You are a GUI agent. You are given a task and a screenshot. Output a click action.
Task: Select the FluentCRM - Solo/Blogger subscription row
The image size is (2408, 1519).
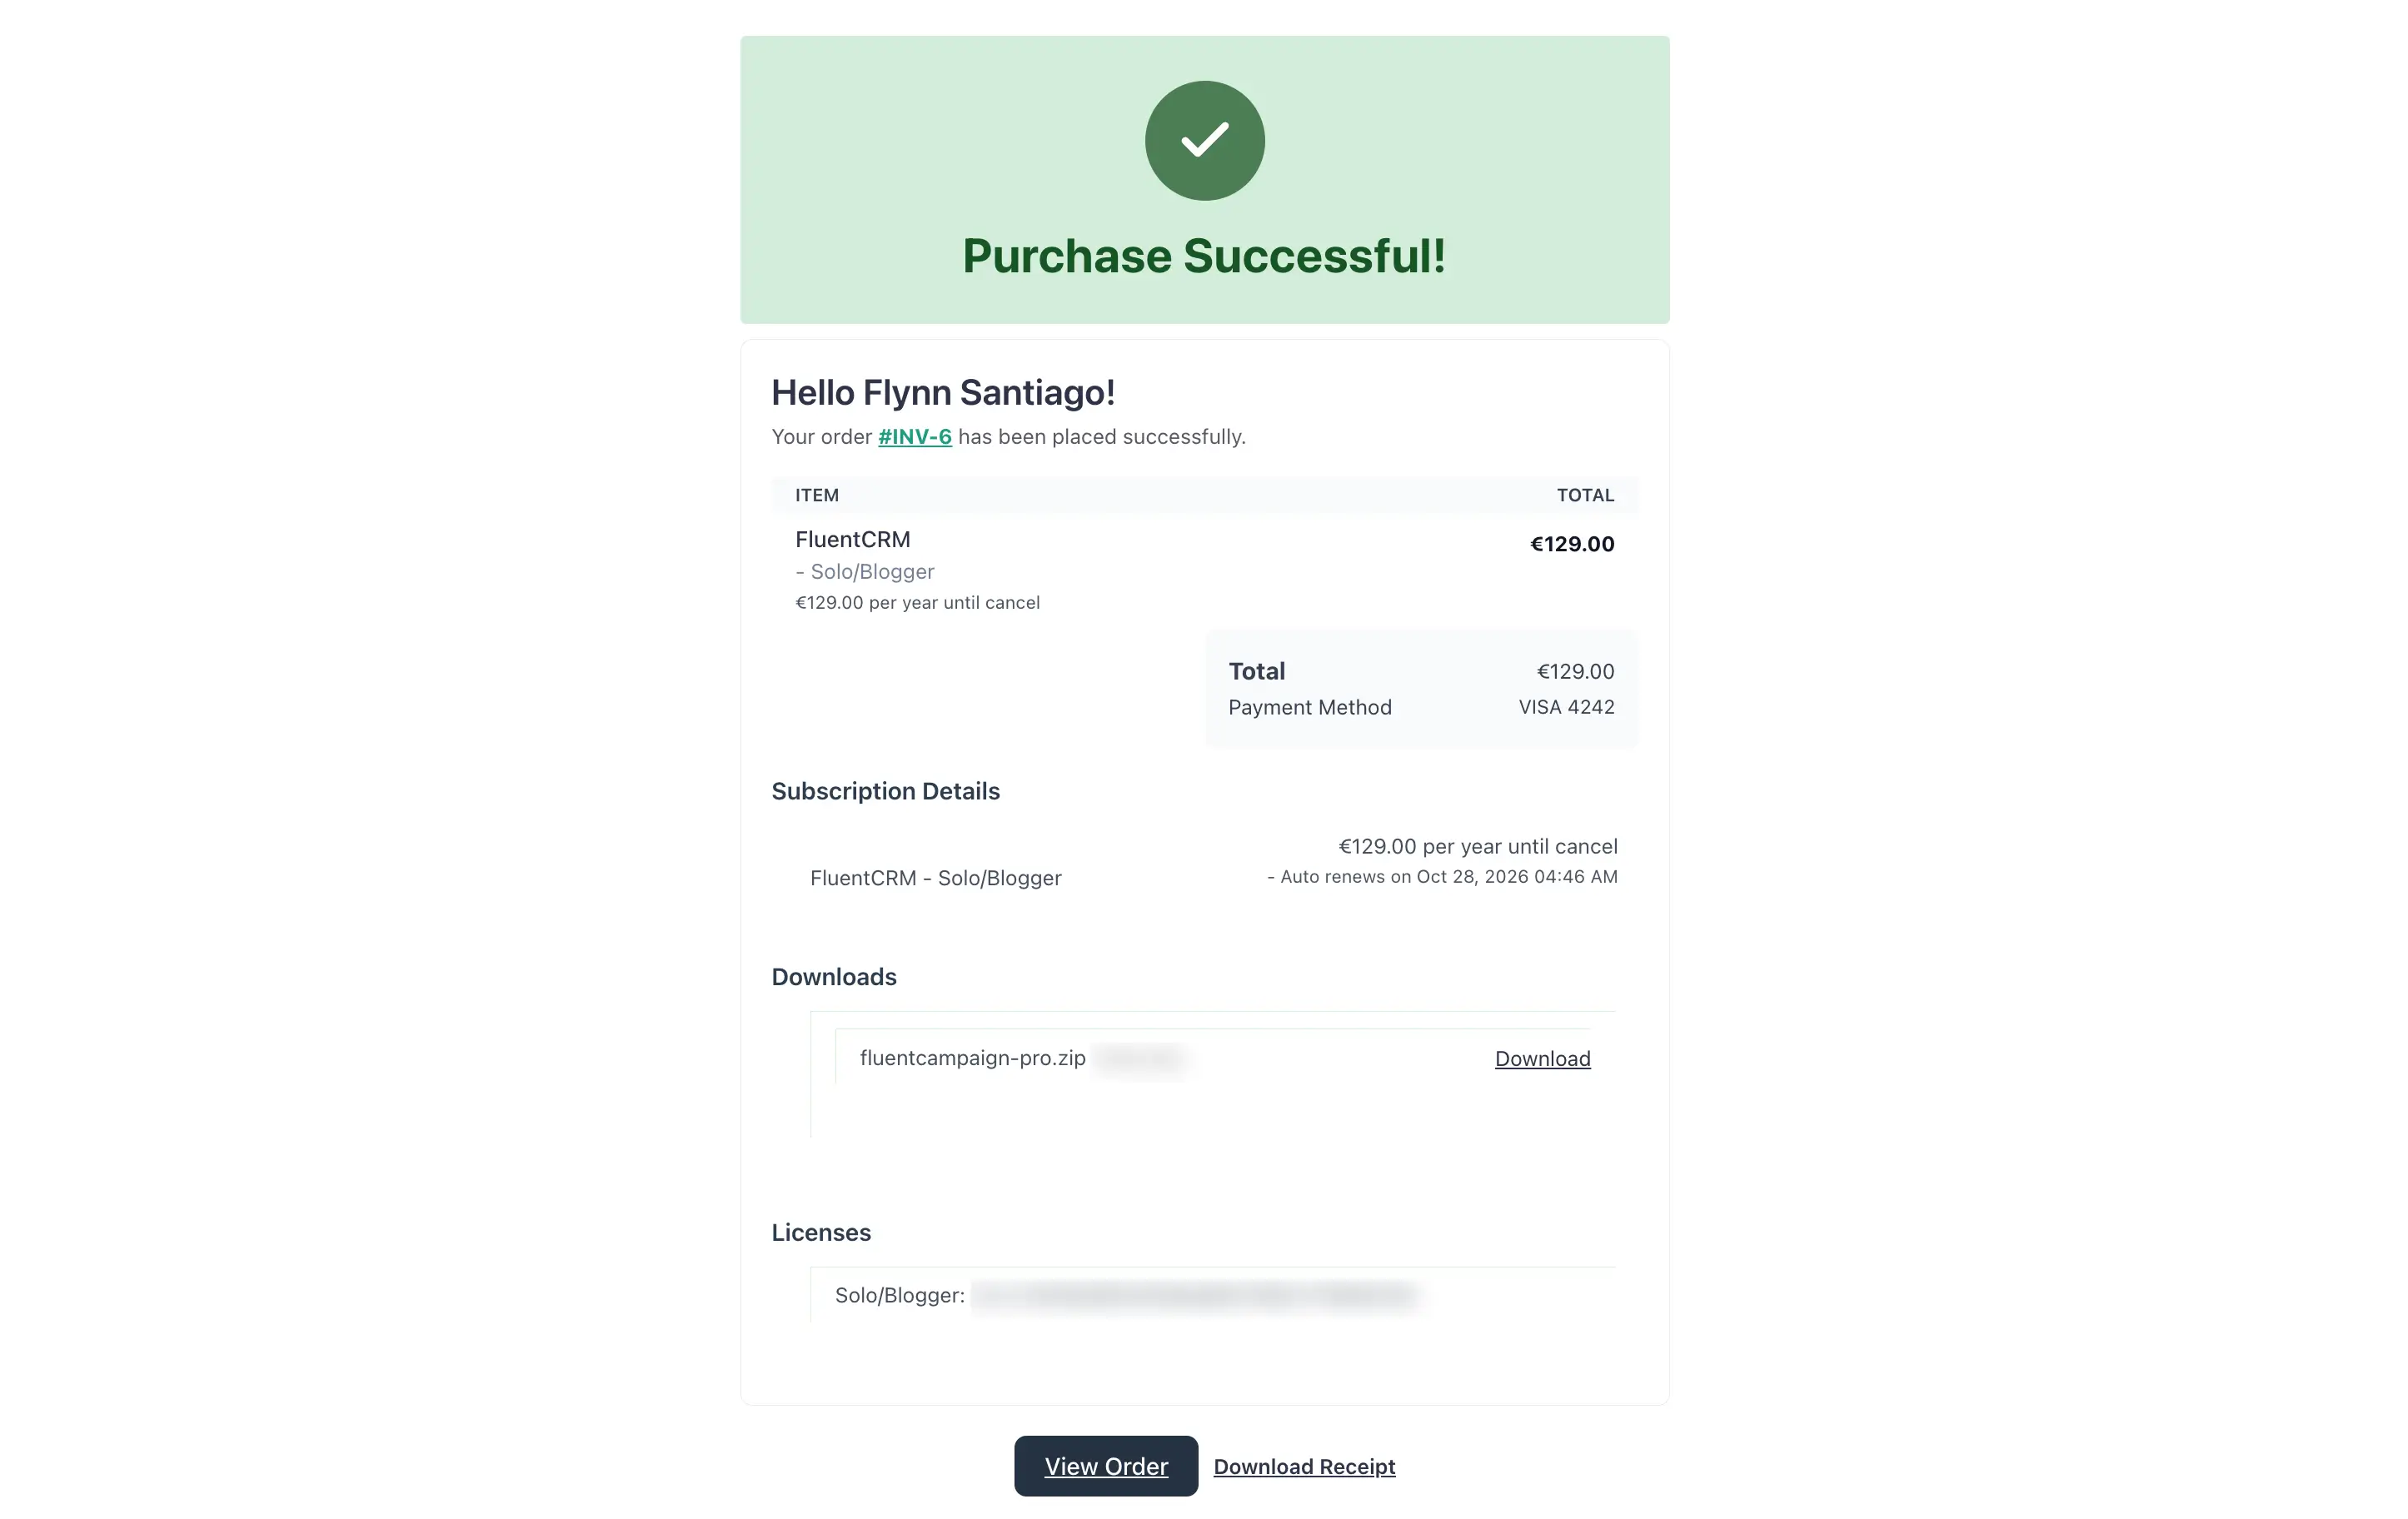pyautogui.click(x=936, y=878)
